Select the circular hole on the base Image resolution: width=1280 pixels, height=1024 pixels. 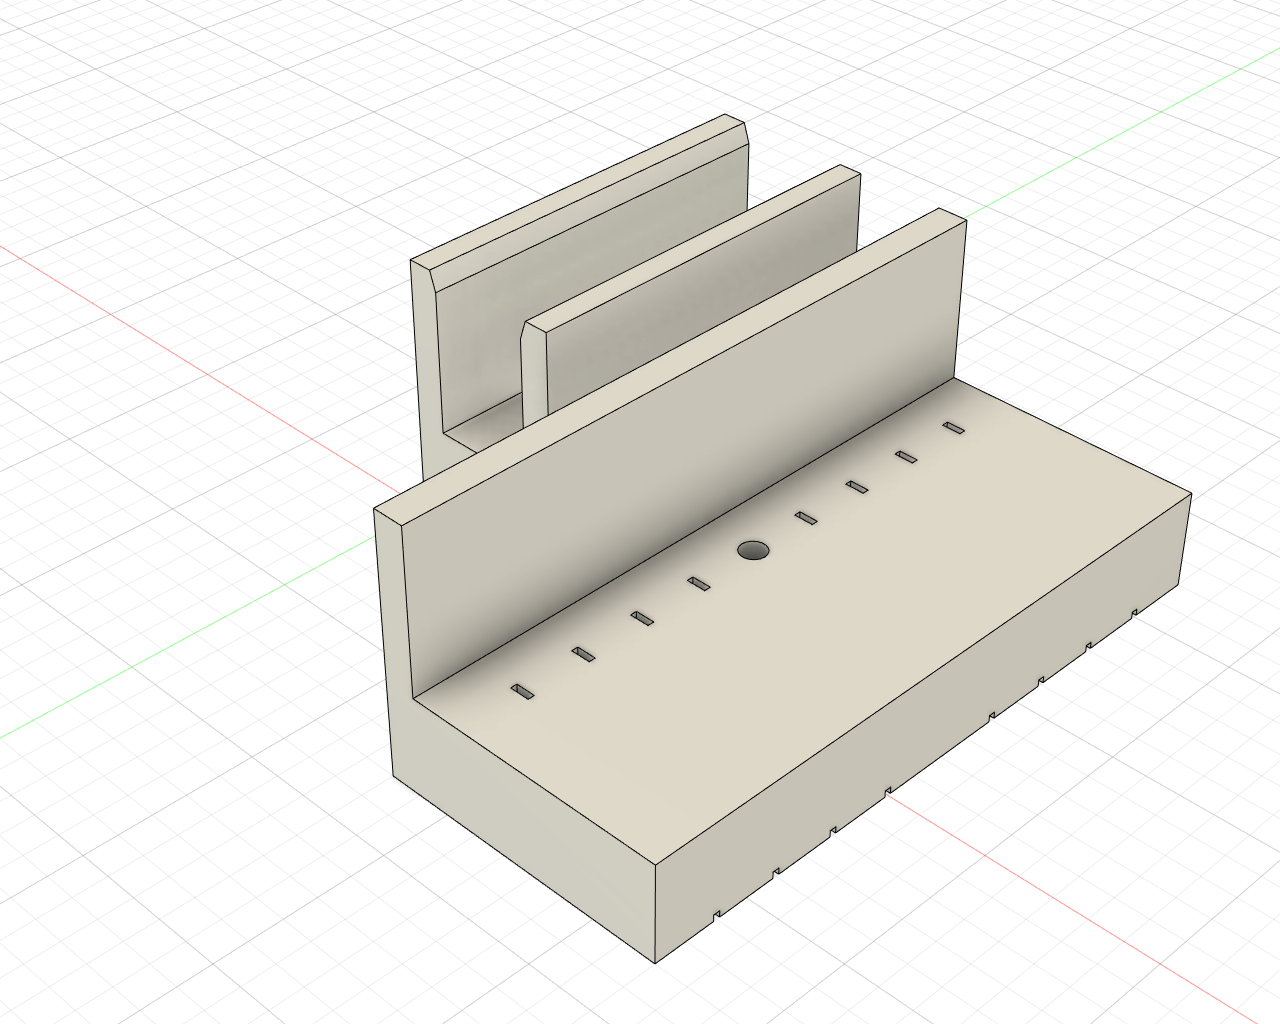point(754,550)
